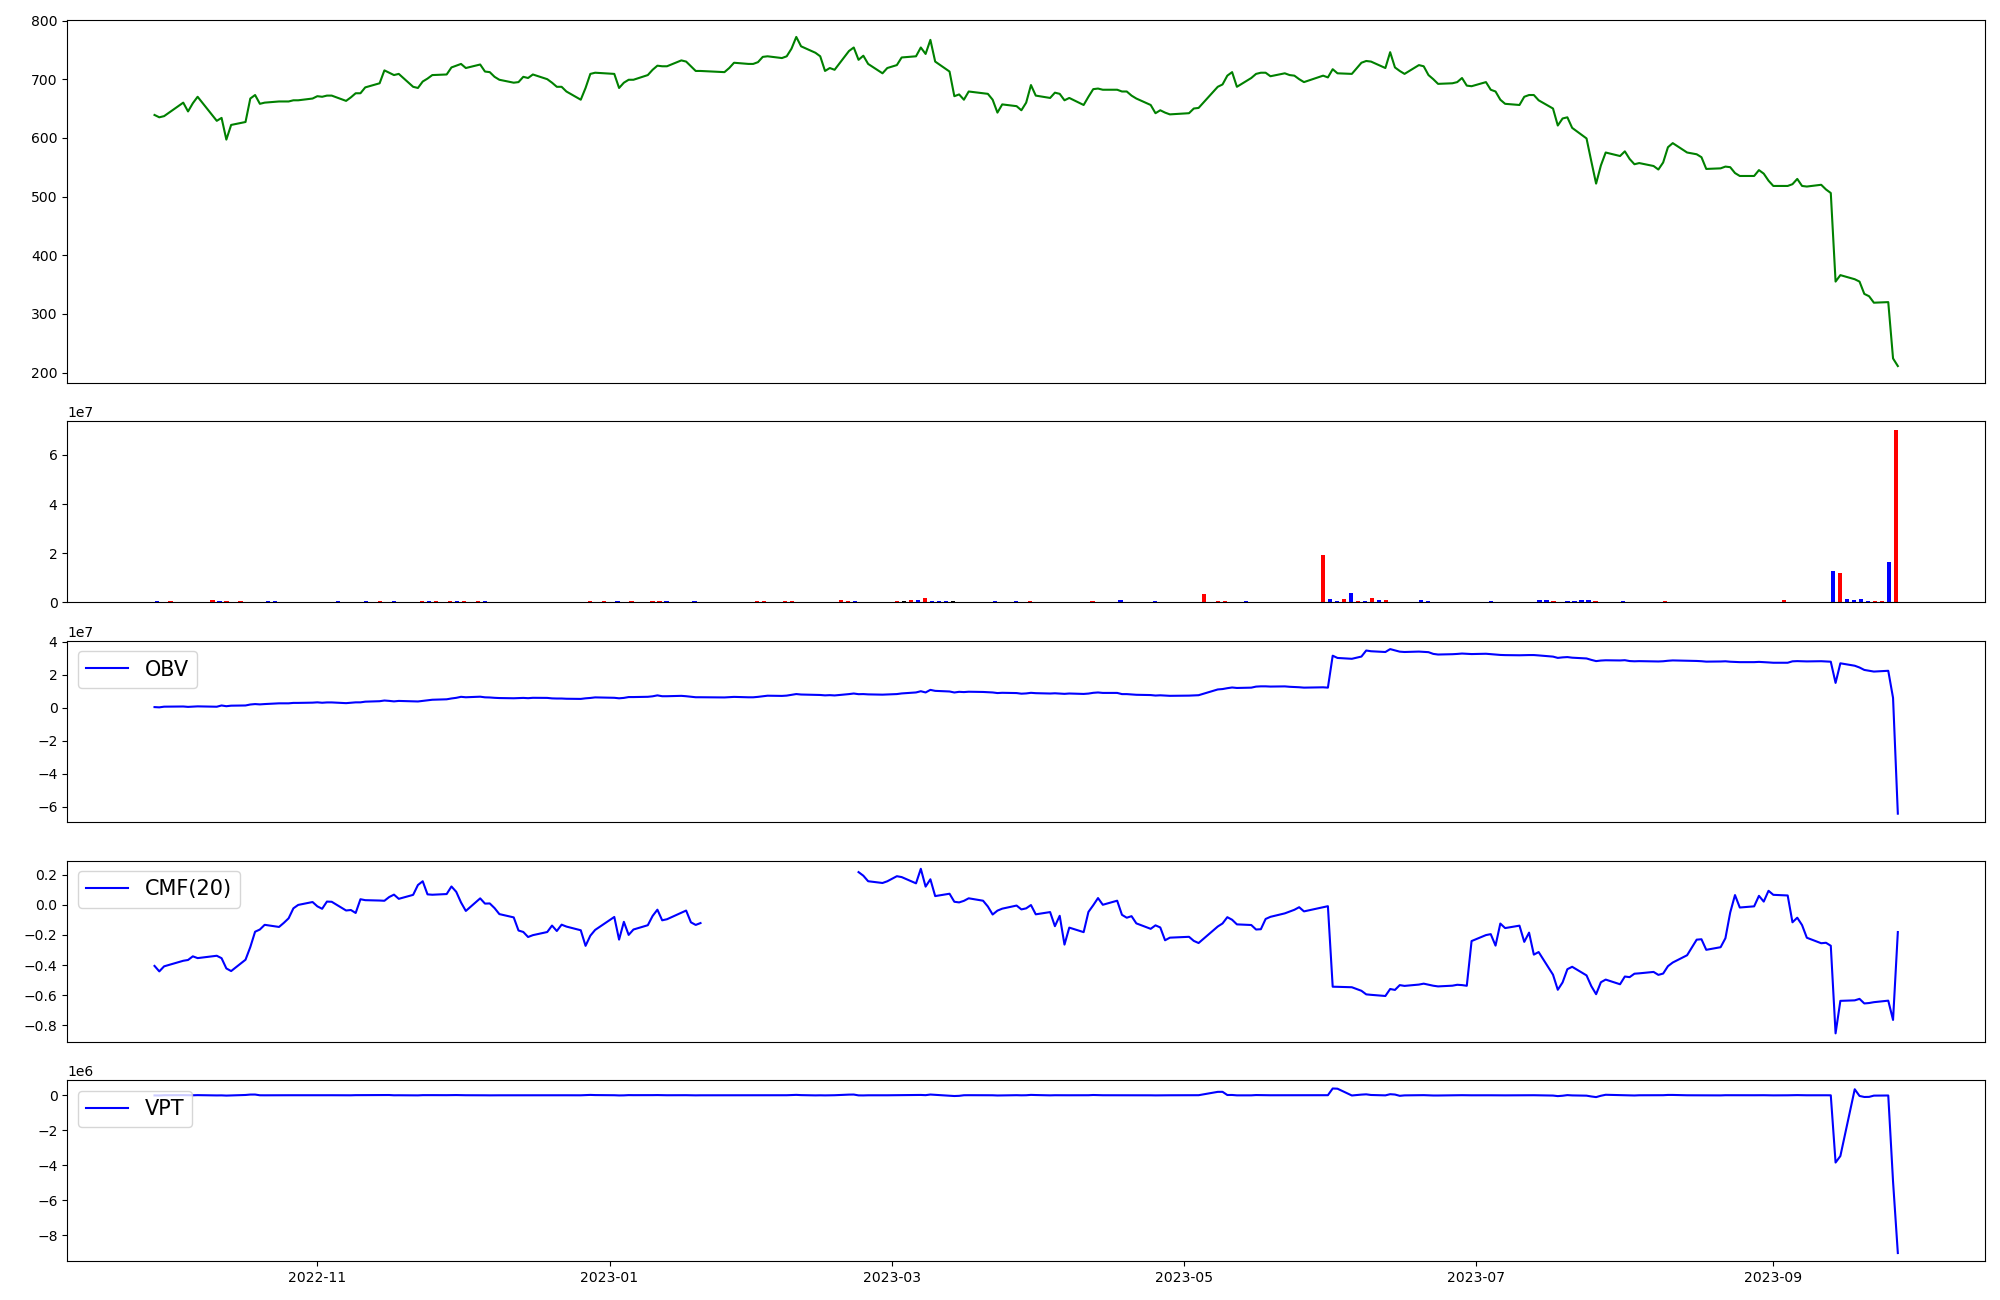Click the 800 tick on price axis
This screenshot has width=2000, height=1300.
(x=45, y=21)
